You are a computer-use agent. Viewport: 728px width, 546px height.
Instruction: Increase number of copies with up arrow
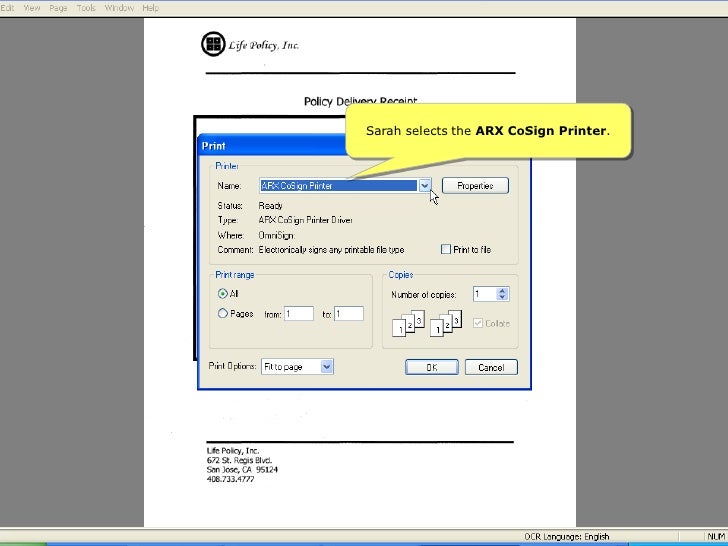[502, 291]
